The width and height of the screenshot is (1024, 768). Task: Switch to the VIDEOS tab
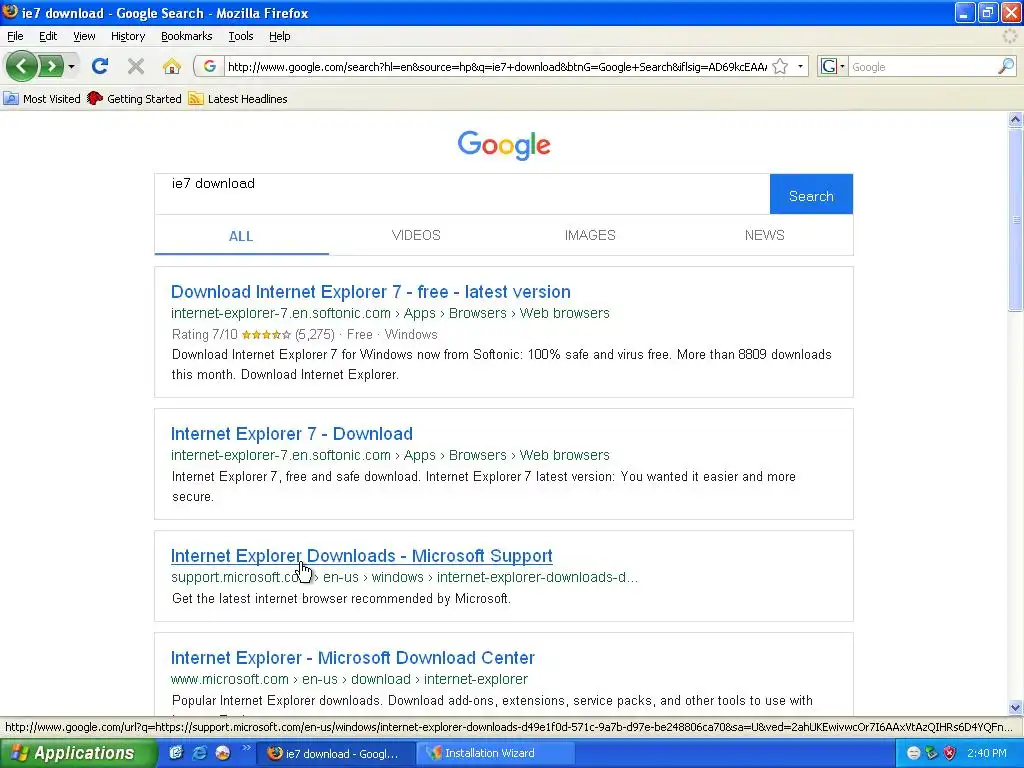tap(416, 235)
